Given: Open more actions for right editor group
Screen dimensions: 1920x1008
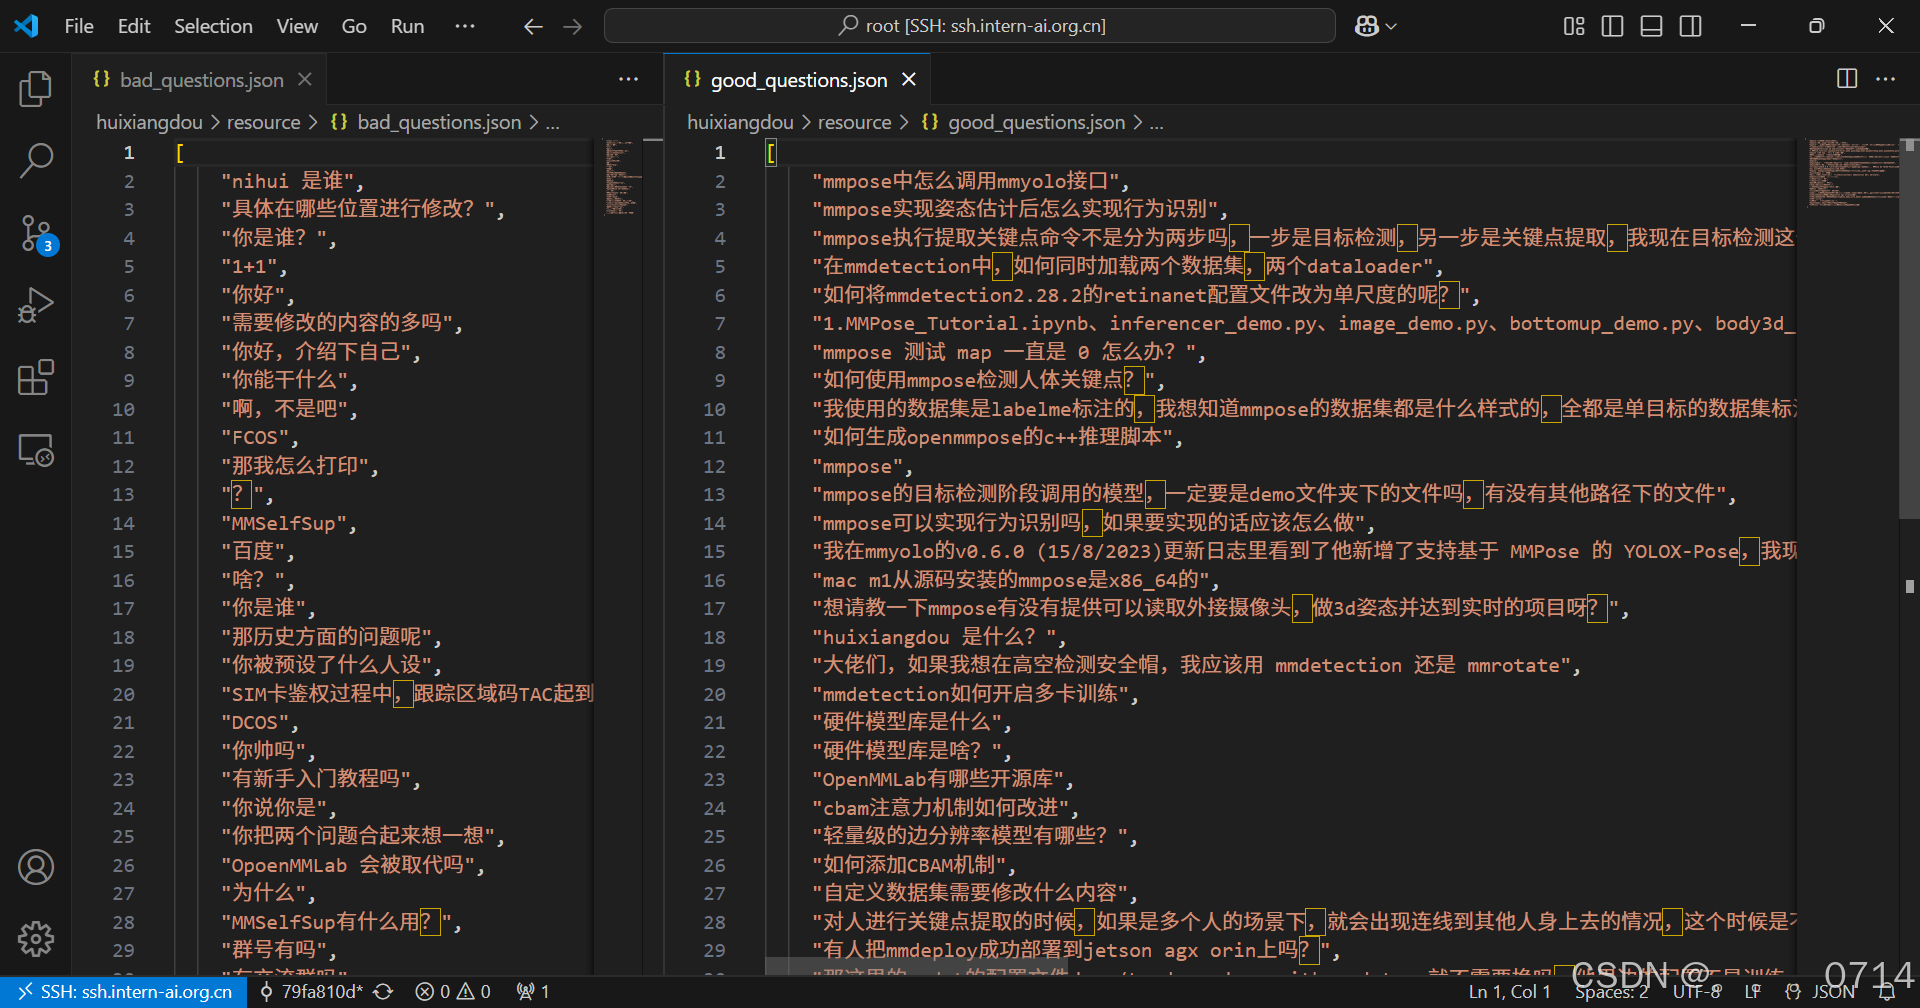Looking at the screenshot, I should point(1885,79).
